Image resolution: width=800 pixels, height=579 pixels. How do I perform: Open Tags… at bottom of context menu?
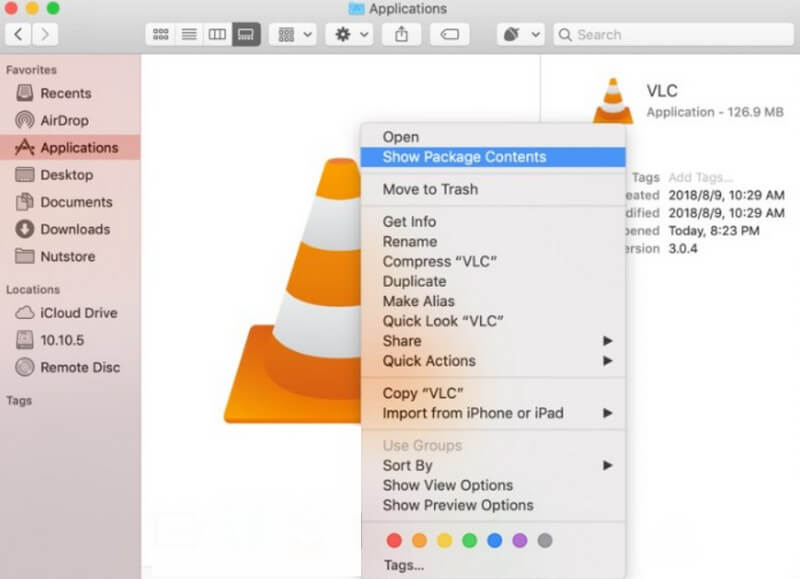click(x=403, y=565)
